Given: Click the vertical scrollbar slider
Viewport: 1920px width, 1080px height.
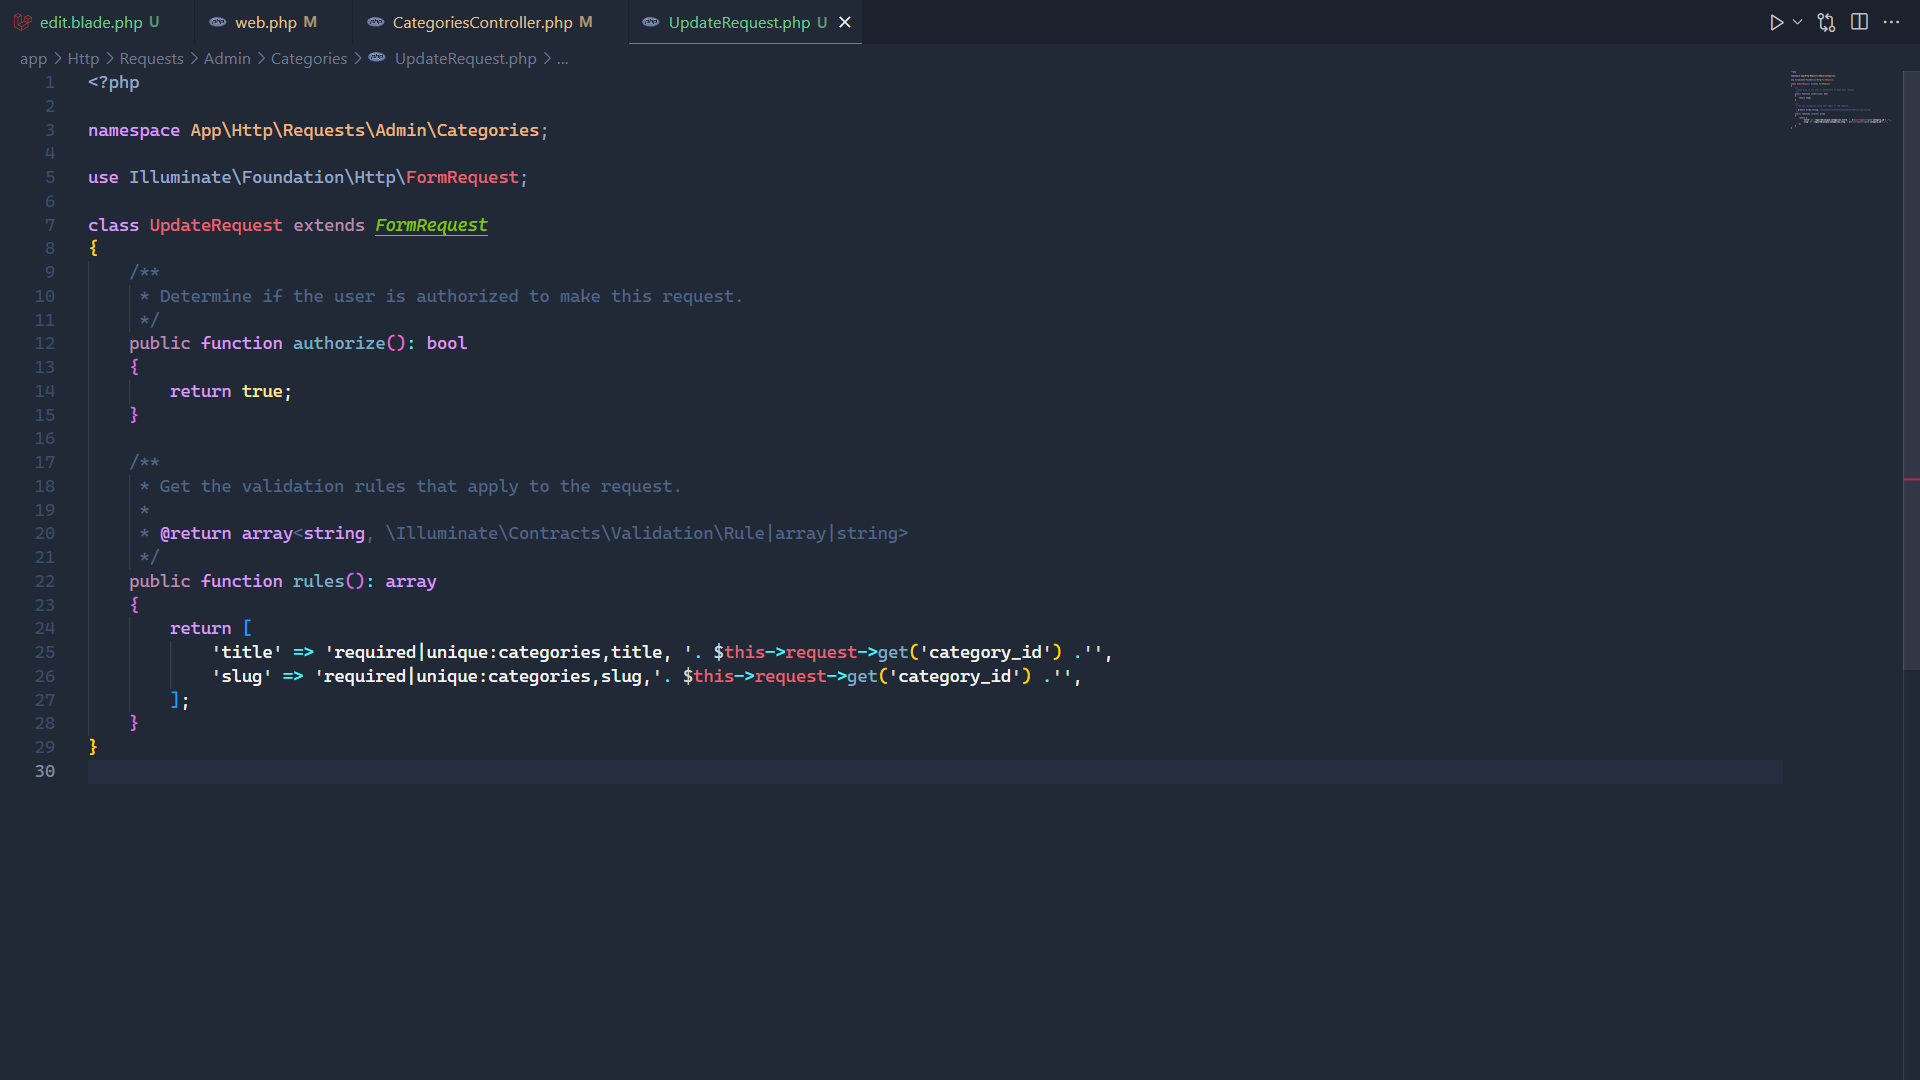Looking at the screenshot, I should point(1911,370).
